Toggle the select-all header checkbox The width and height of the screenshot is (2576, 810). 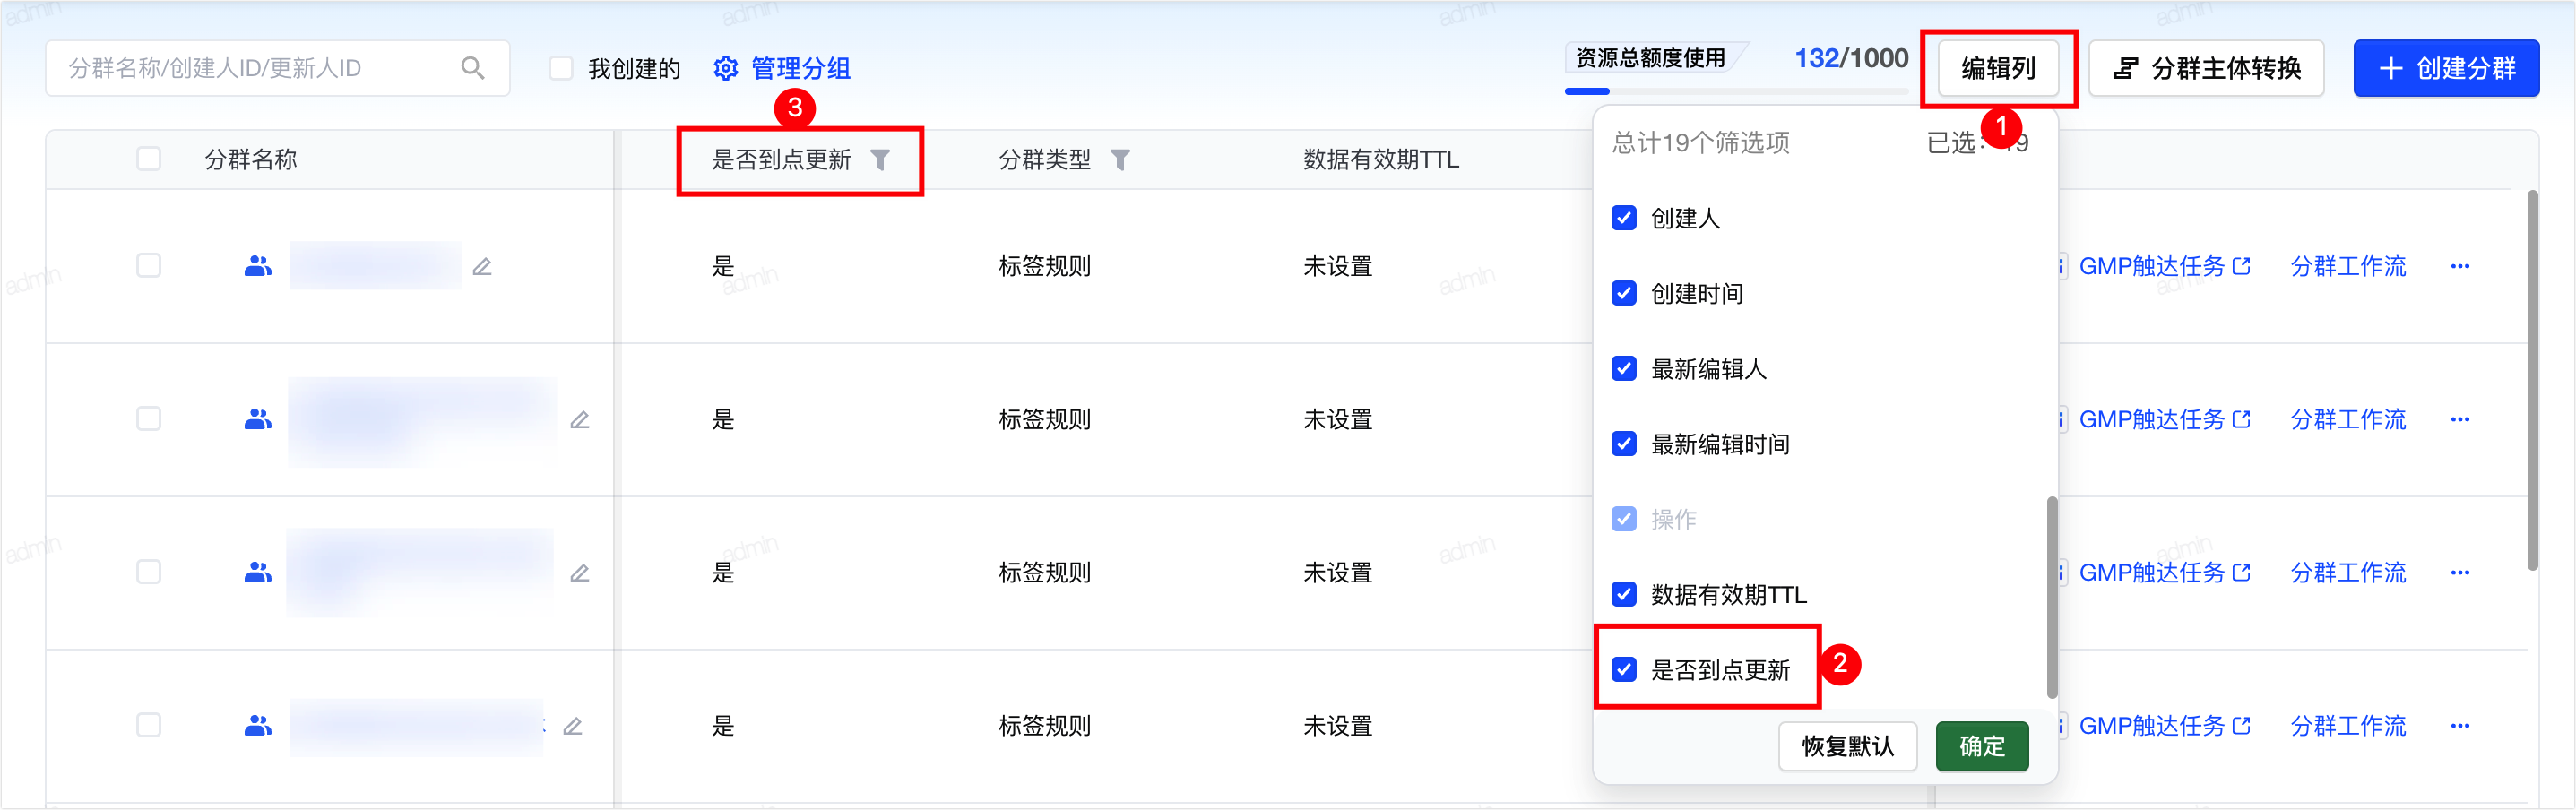click(149, 159)
